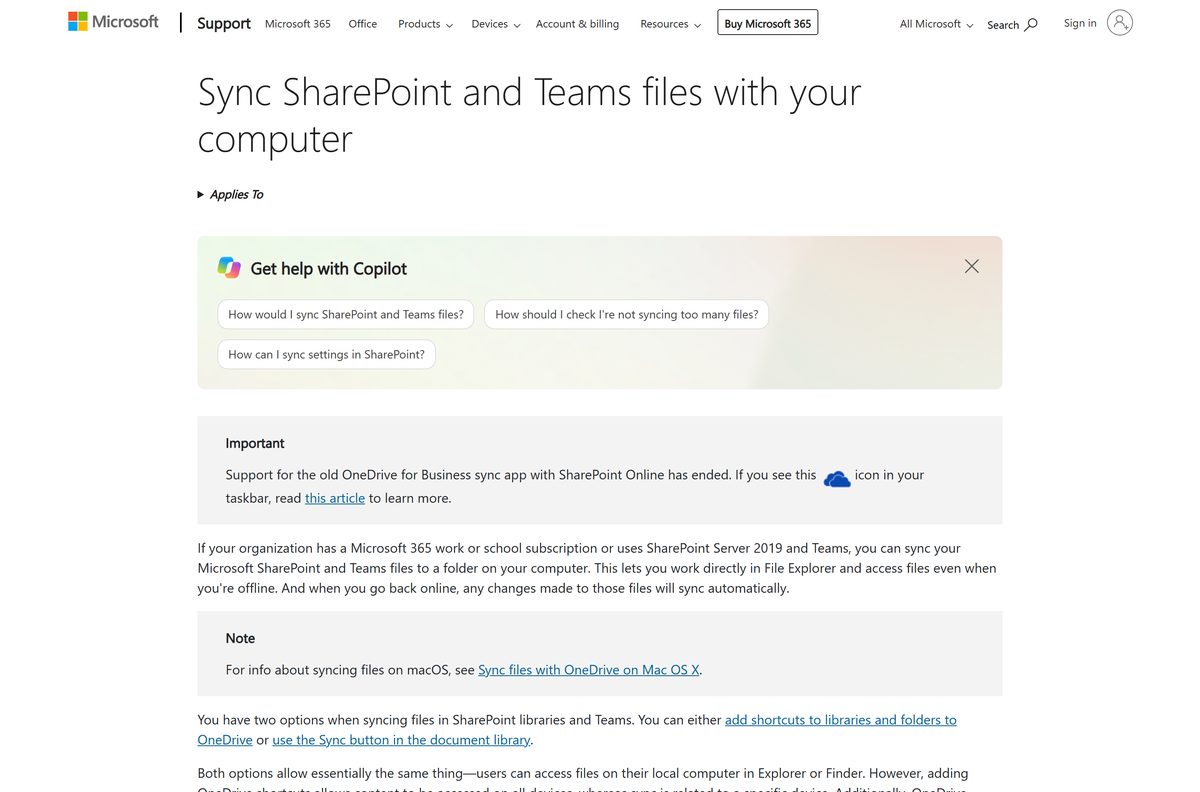Image resolution: width=1200 pixels, height=792 pixels.
Task: Click Buy Microsoft 365 button
Action: pos(768,23)
